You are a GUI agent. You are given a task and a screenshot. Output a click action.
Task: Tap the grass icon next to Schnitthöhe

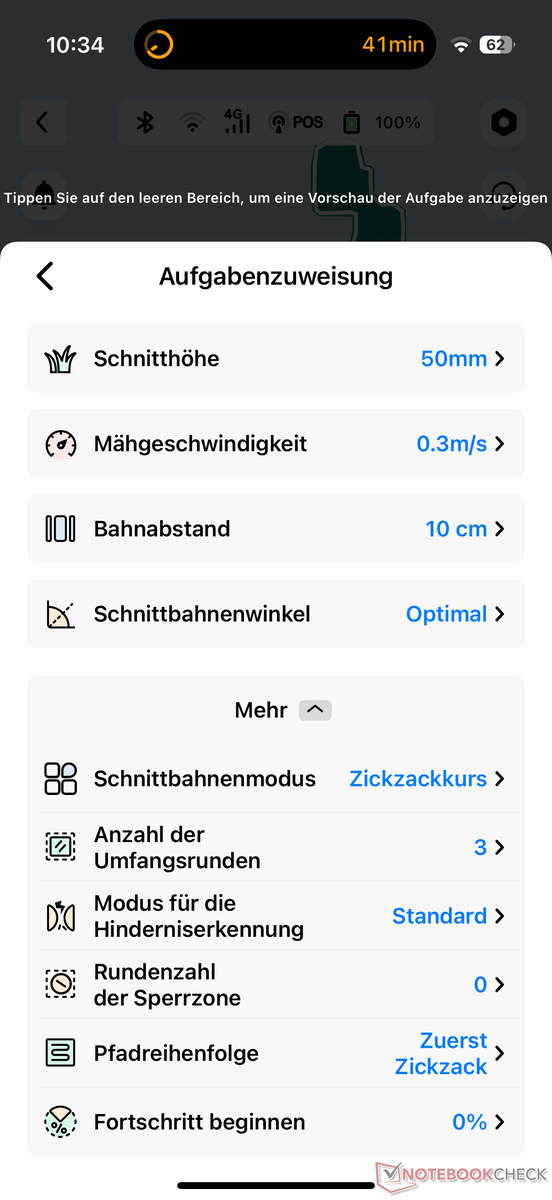61,359
